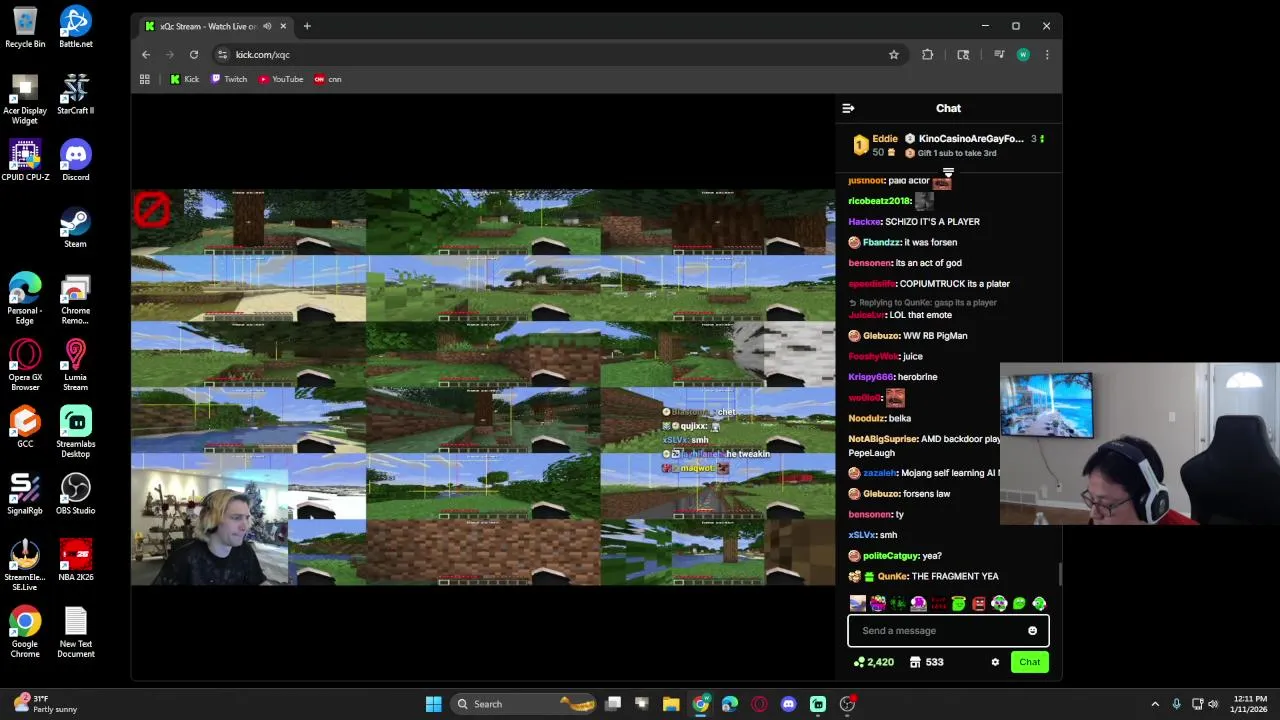Launch Steam from the desktop
The image size is (1280, 720).
[x=75, y=227]
